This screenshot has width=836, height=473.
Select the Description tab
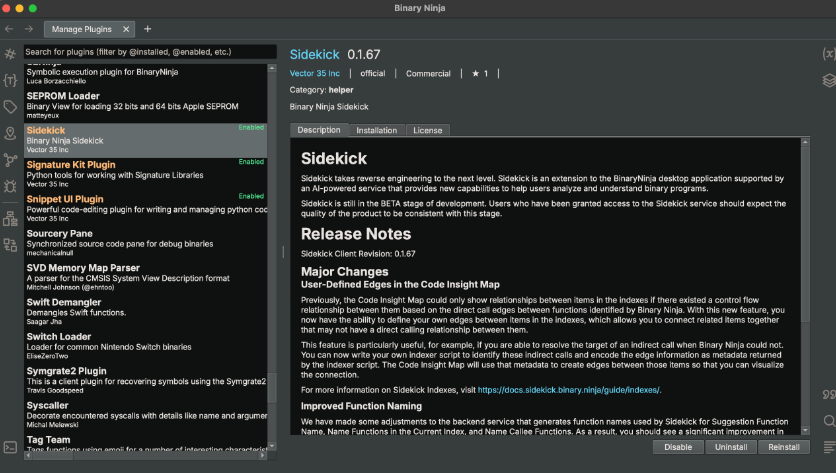pos(319,130)
